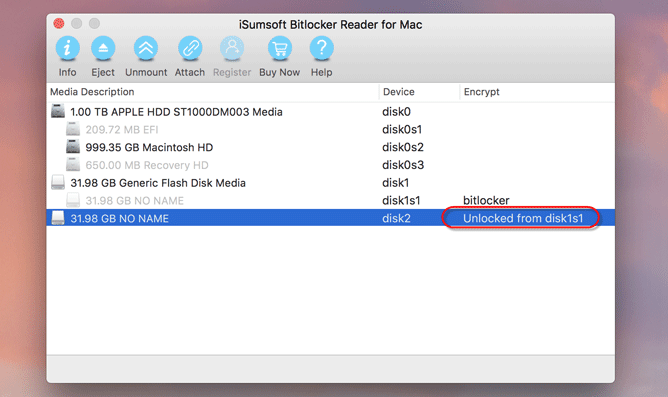The width and height of the screenshot is (668, 397).
Task: Open Help via question mark icon
Action: tap(321, 48)
